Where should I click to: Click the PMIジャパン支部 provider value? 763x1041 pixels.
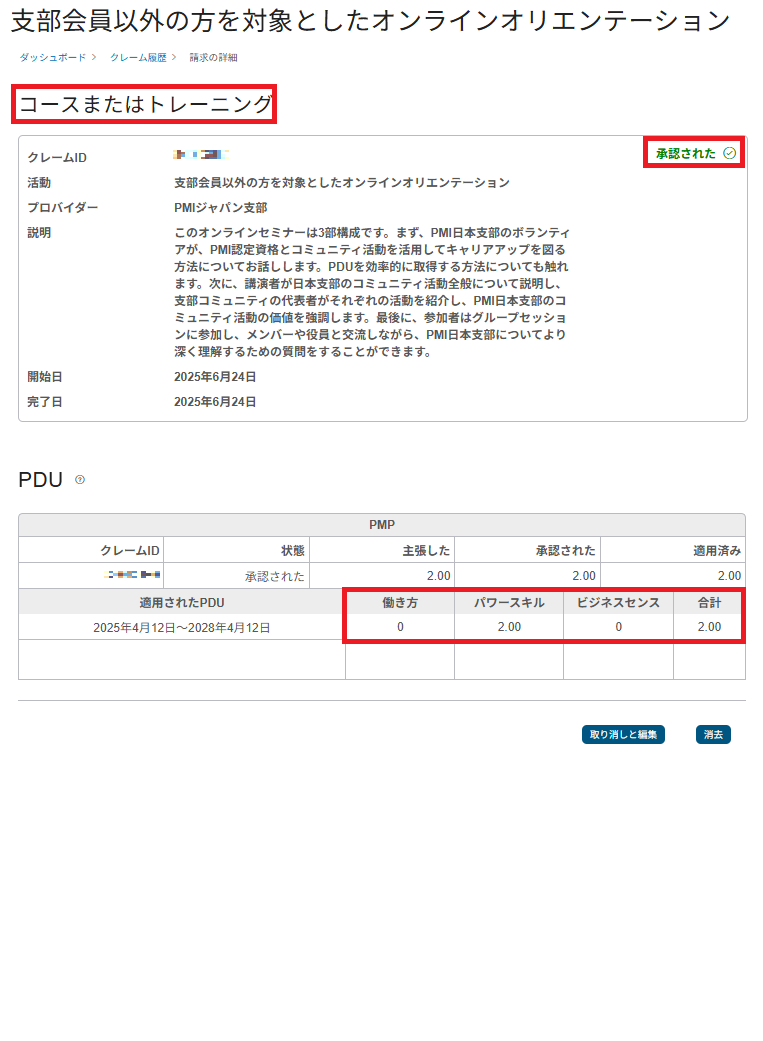click(220, 208)
